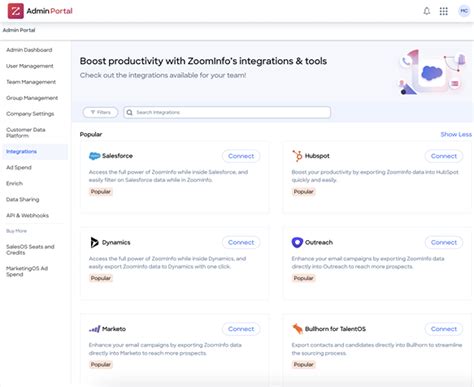Select the Integrations sidebar item
474x387 pixels.
(x=35, y=152)
